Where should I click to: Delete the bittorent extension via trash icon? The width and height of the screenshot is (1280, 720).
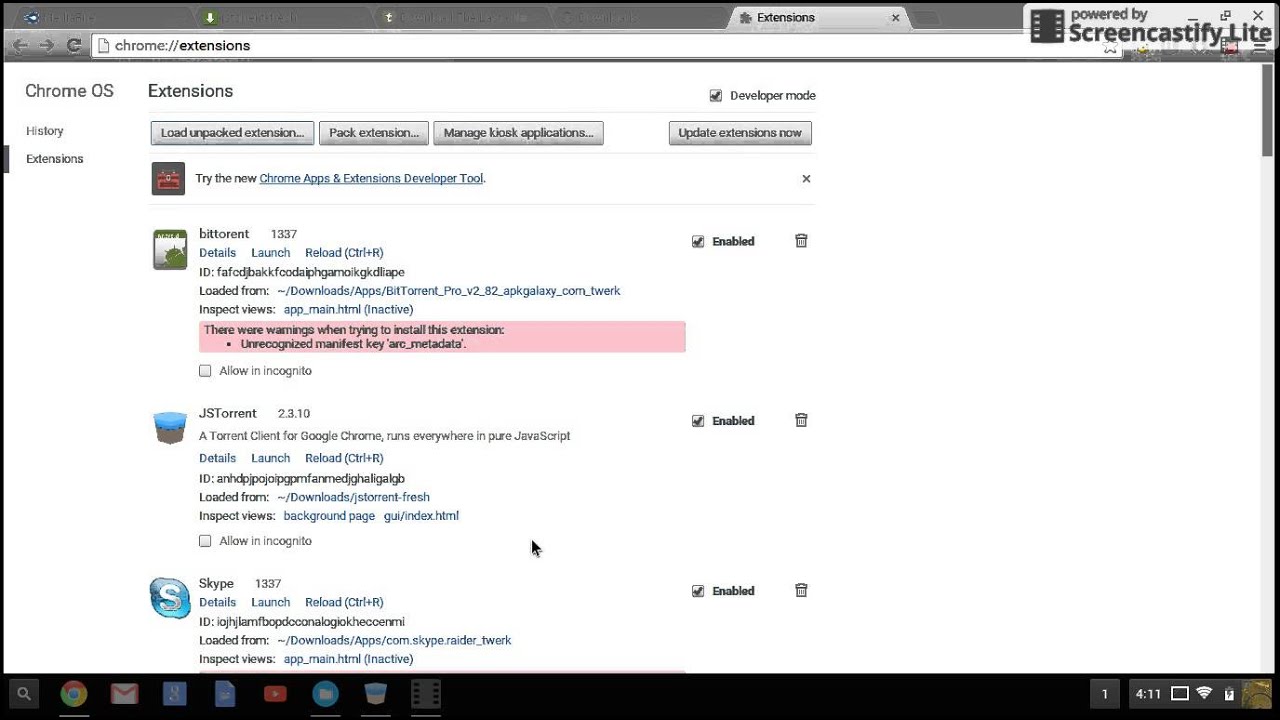(801, 241)
